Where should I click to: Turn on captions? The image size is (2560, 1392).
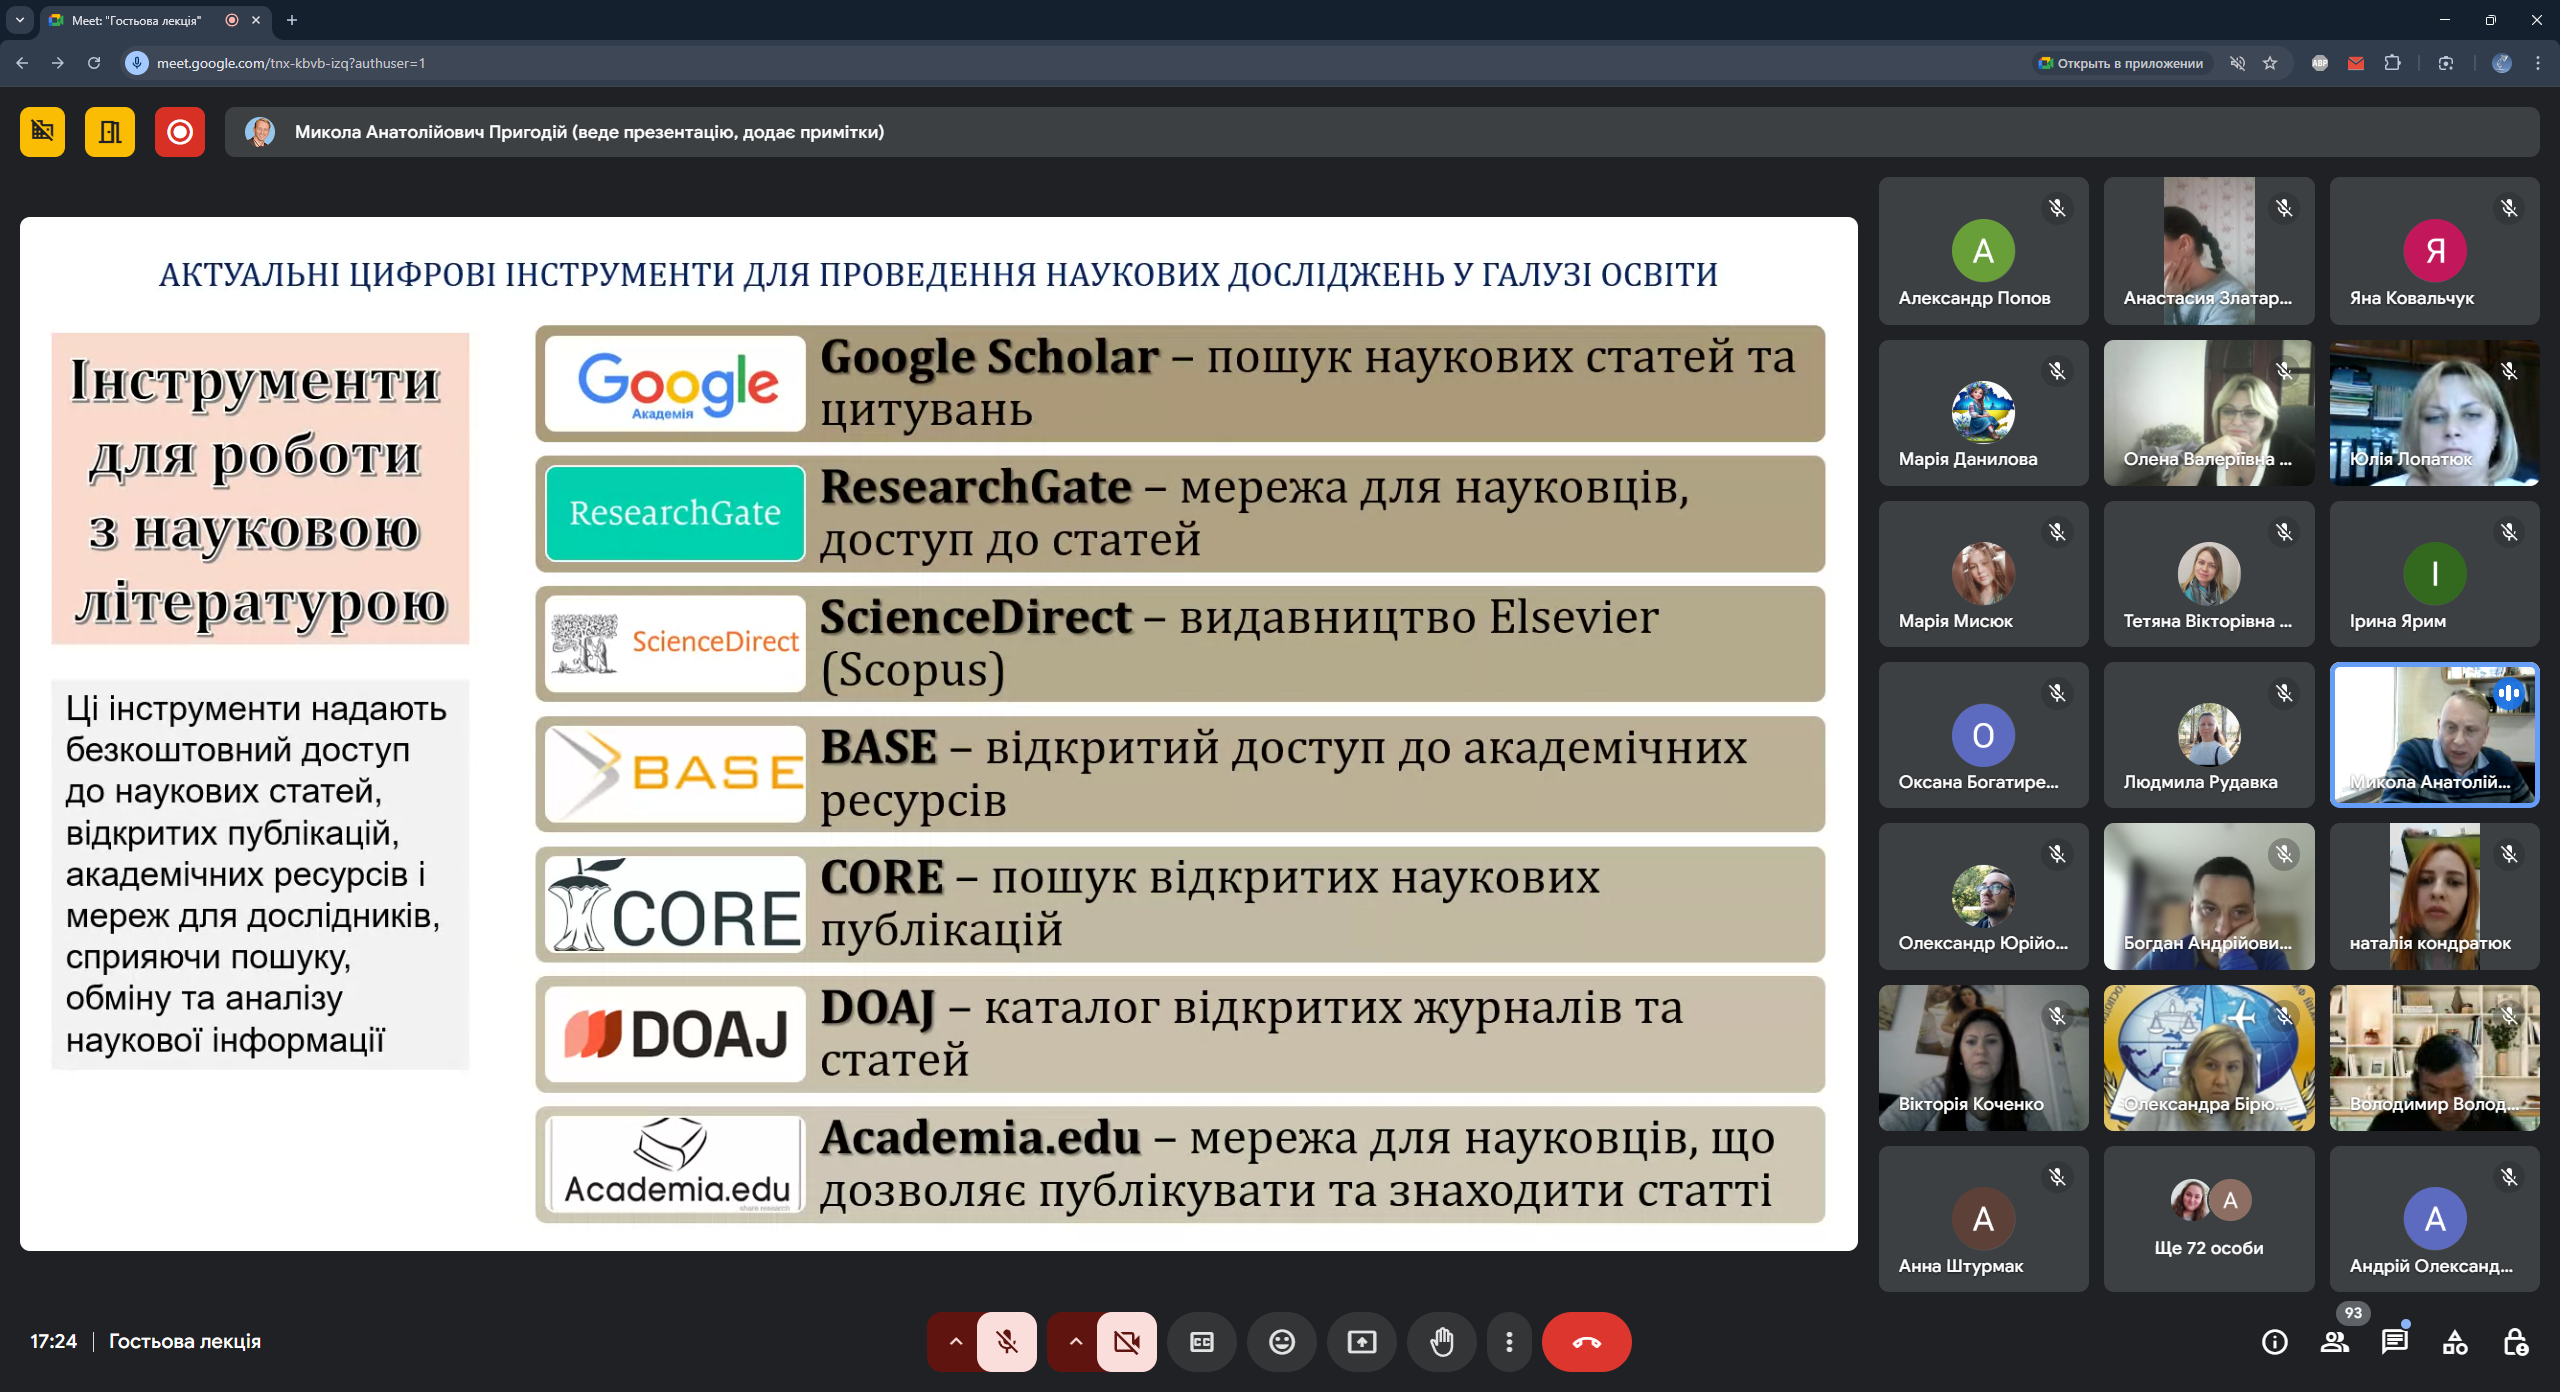coord(1202,1342)
